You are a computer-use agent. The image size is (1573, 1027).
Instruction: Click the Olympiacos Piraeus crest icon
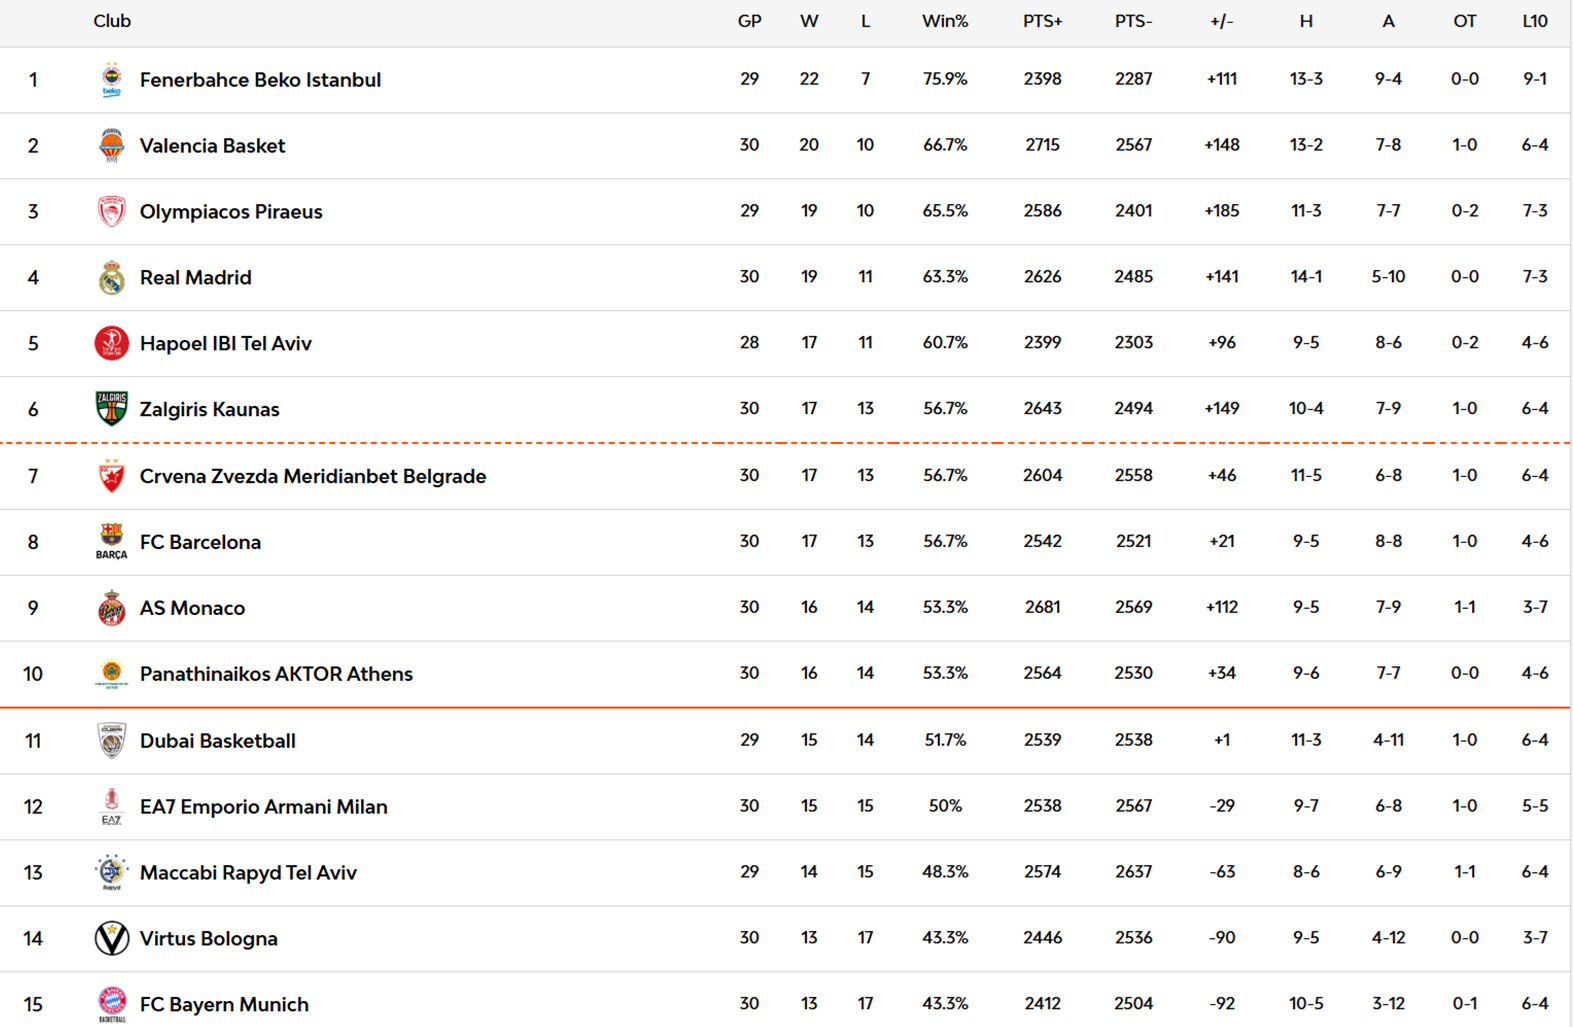click(111, 212)
